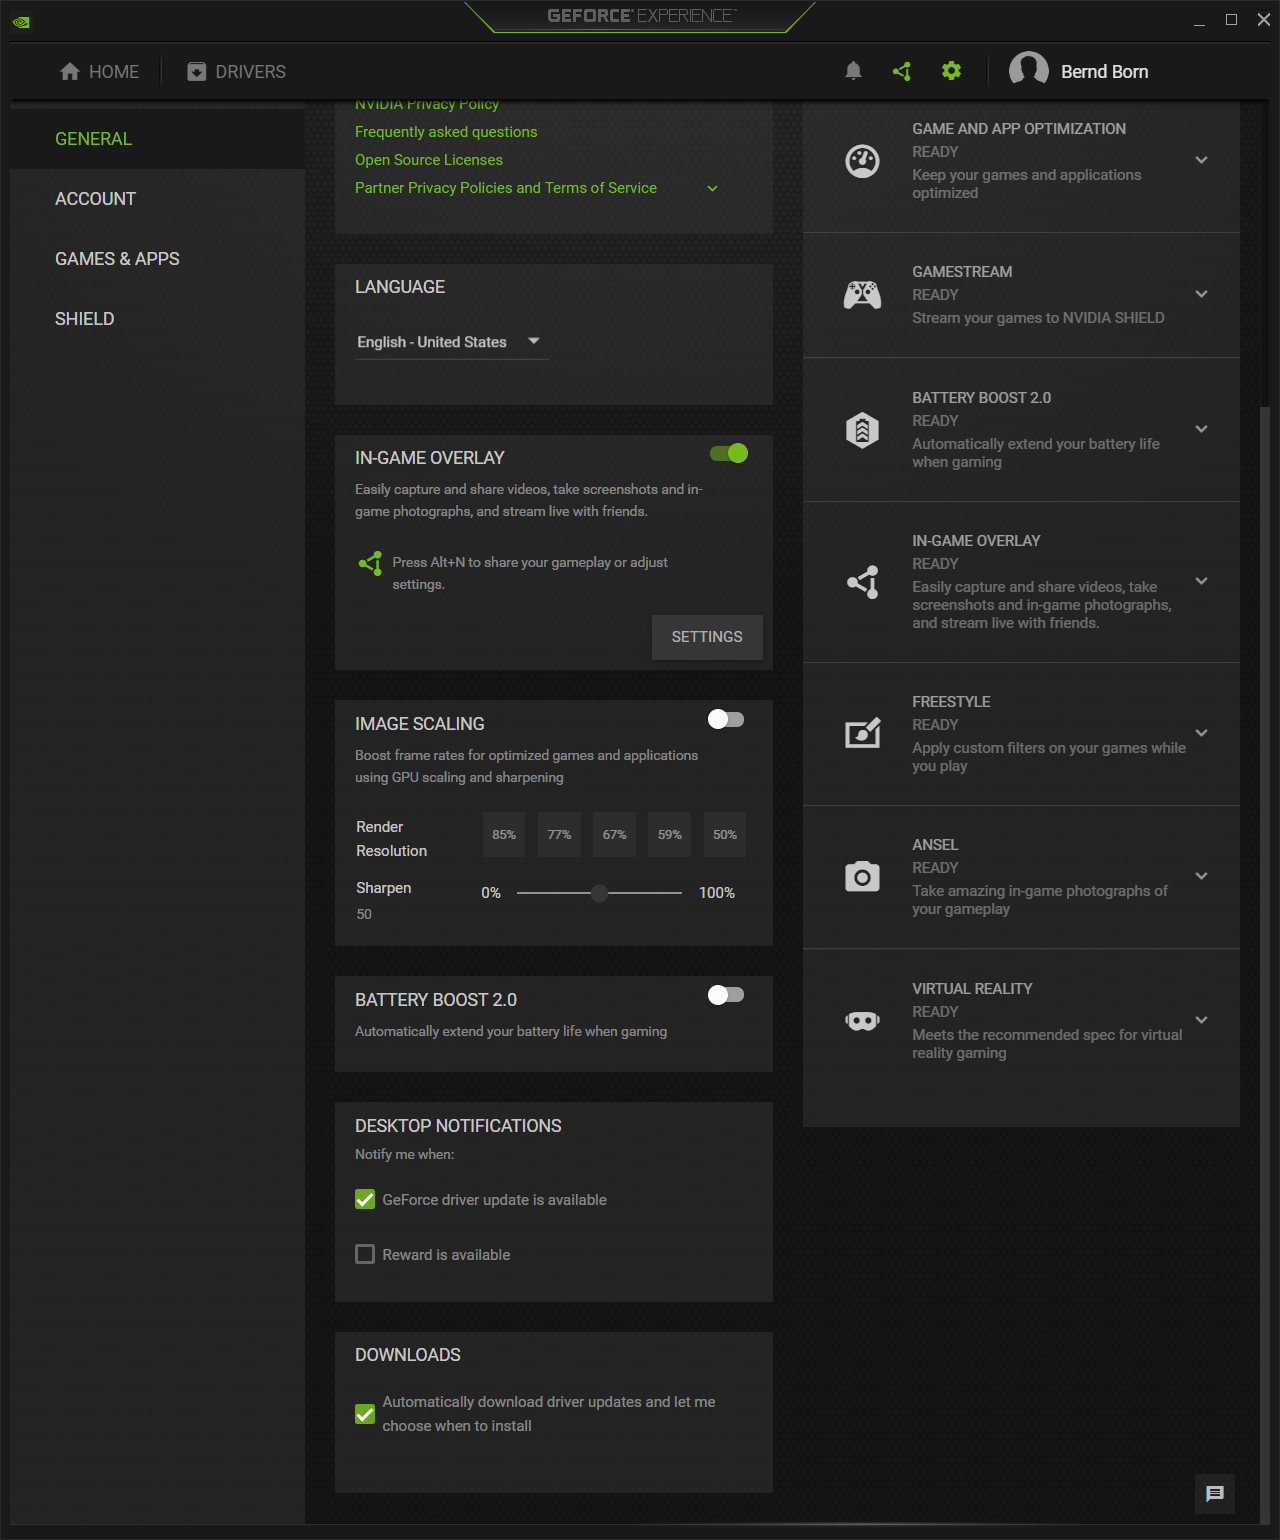
Task: Open ACCOUNT settings section
Action: (157, 199)
